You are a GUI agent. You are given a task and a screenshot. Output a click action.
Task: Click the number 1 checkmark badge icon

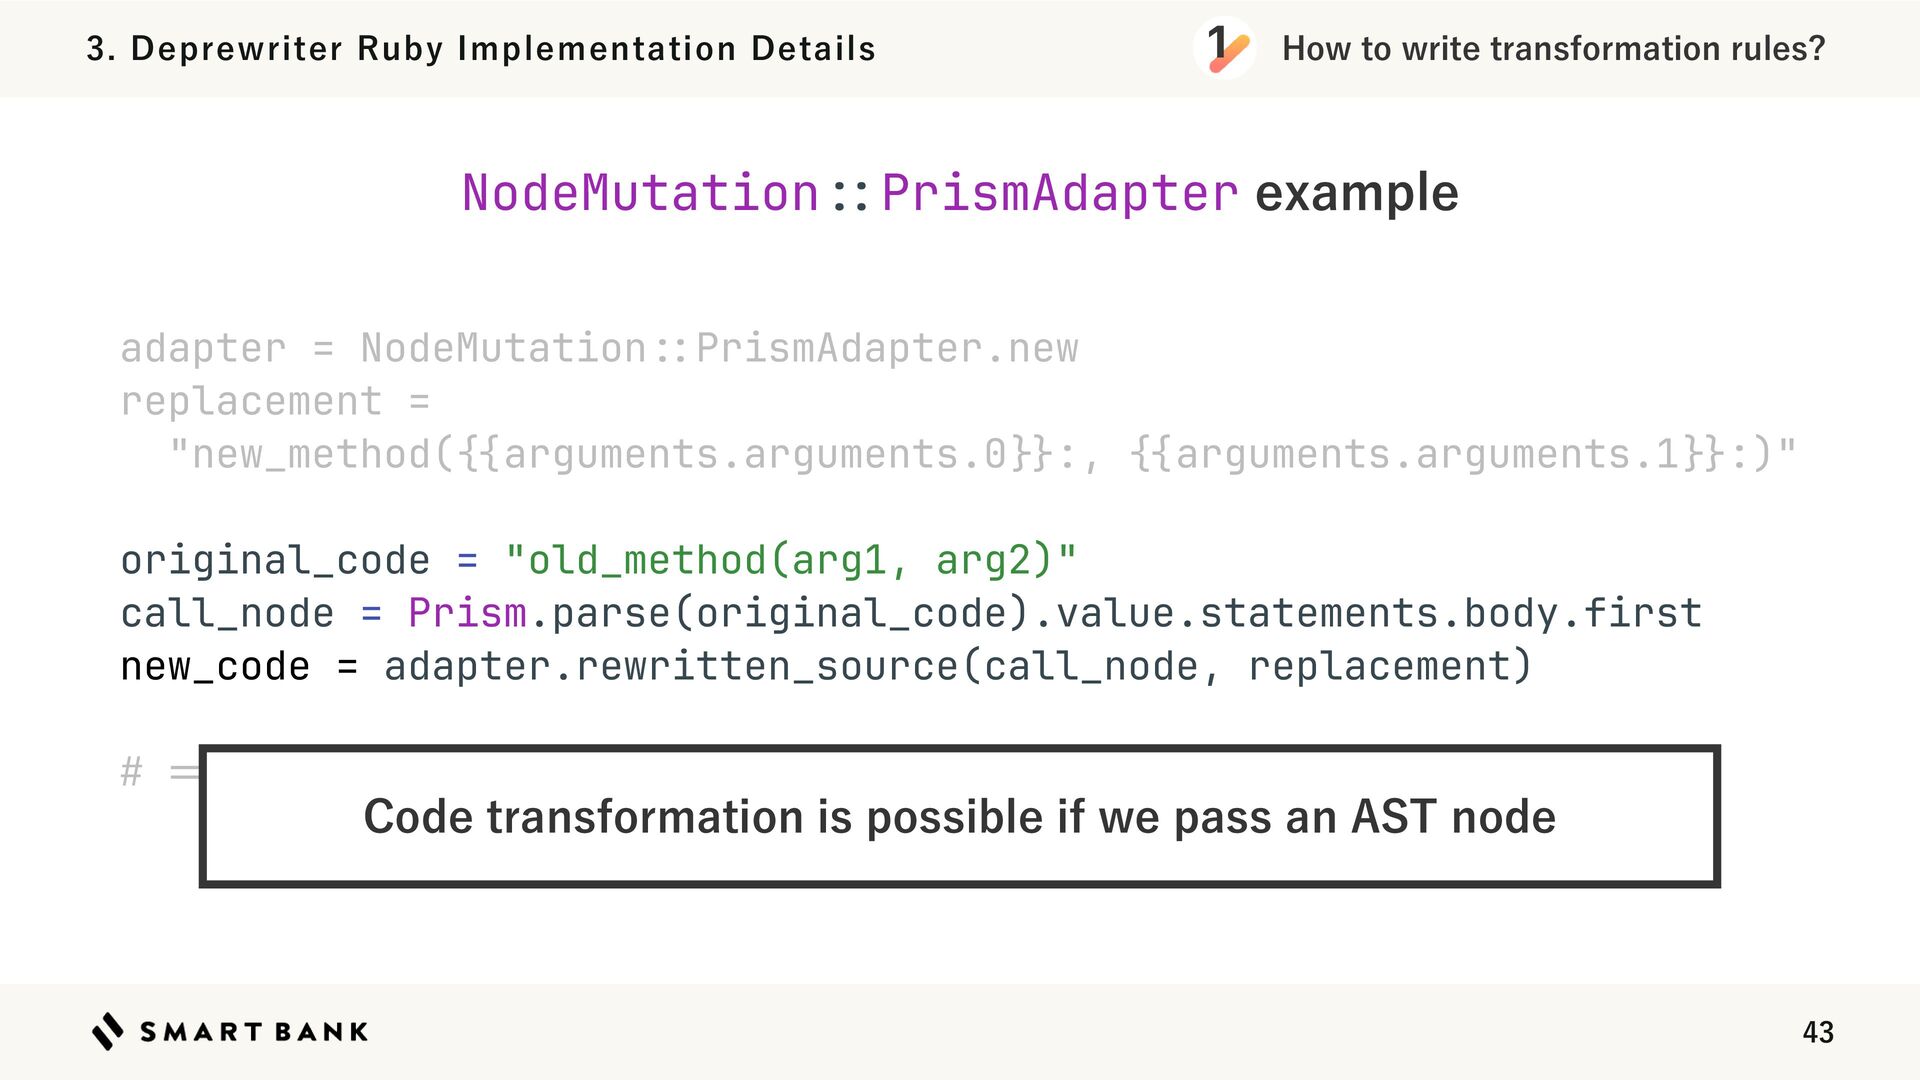pyautogui.click(x=1224, y=48)
